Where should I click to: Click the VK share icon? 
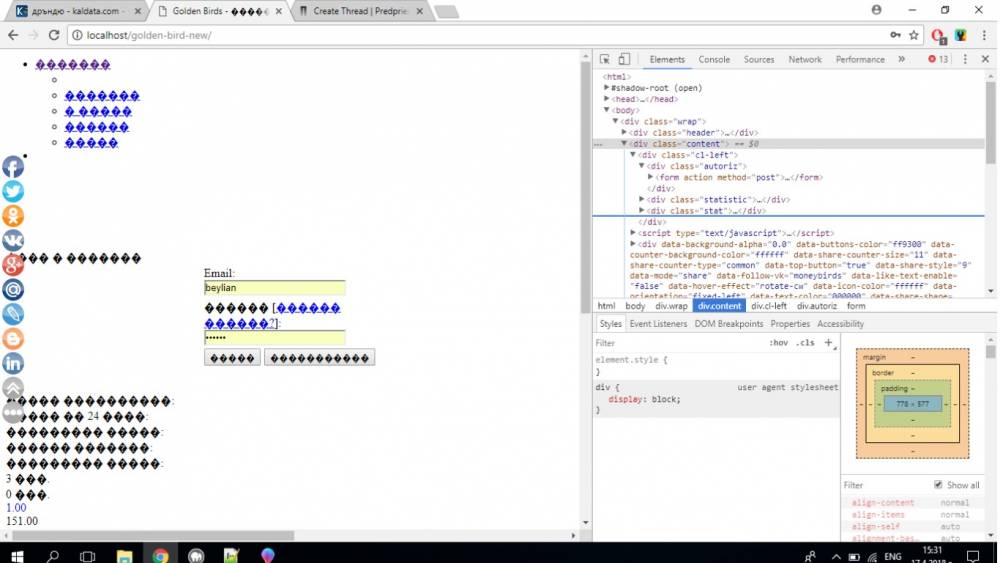click(13, 240)
